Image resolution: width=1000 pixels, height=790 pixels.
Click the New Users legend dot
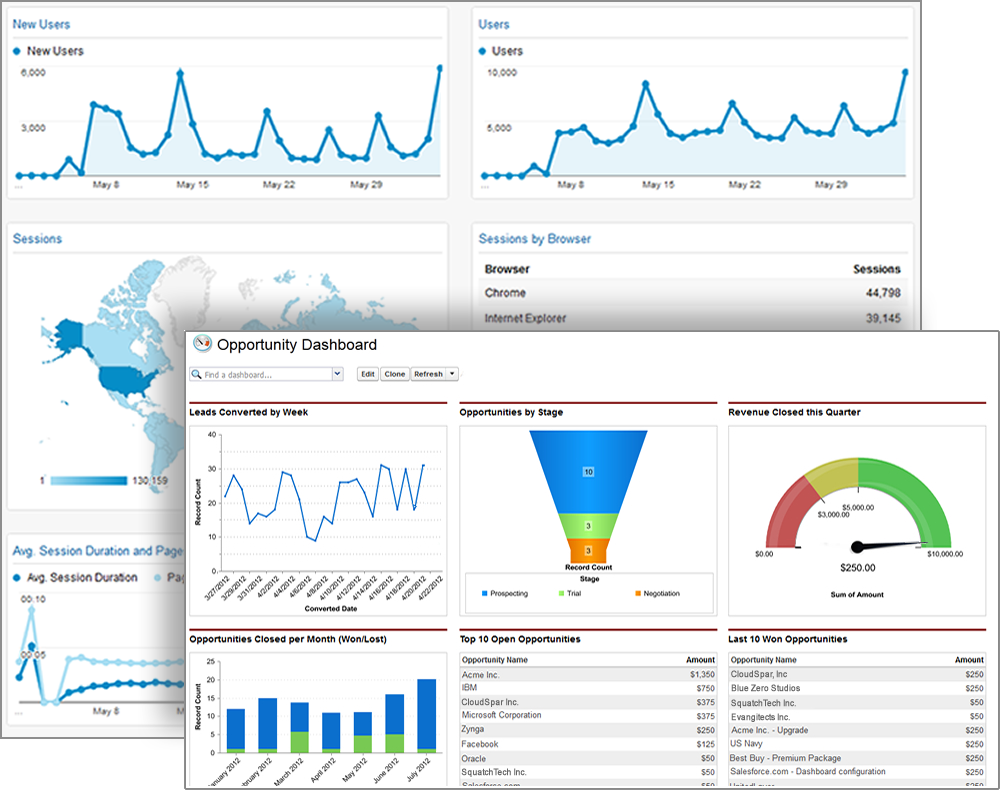coord(17,51)
